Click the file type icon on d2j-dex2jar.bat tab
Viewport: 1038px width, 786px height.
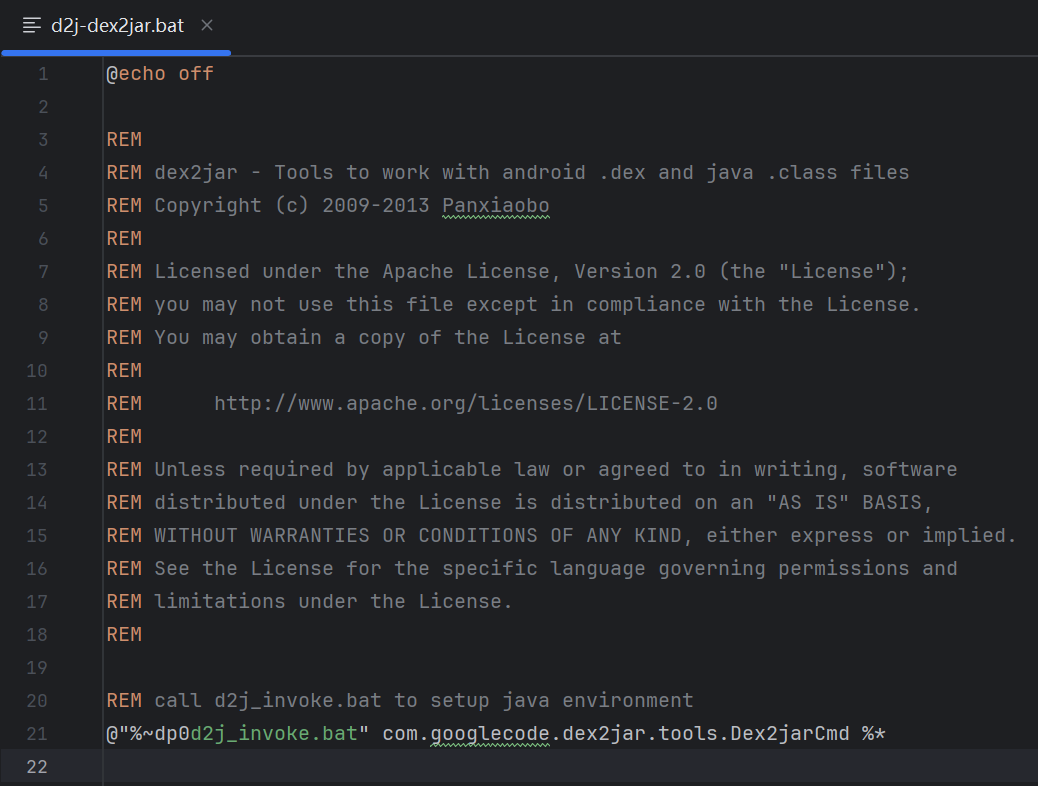point(32,26)
